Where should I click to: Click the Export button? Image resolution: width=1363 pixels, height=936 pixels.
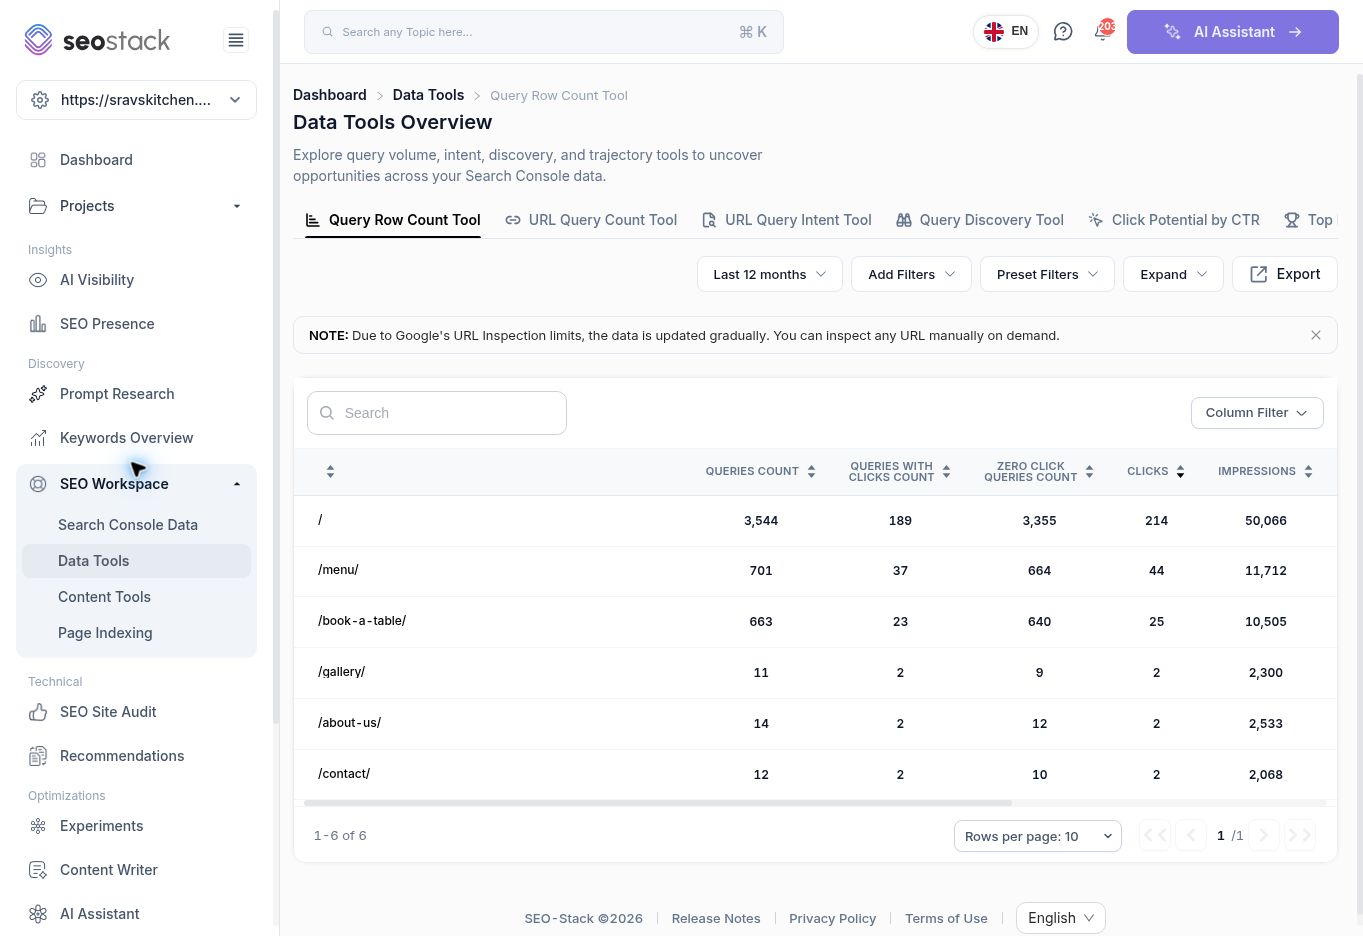point(1285,274)
